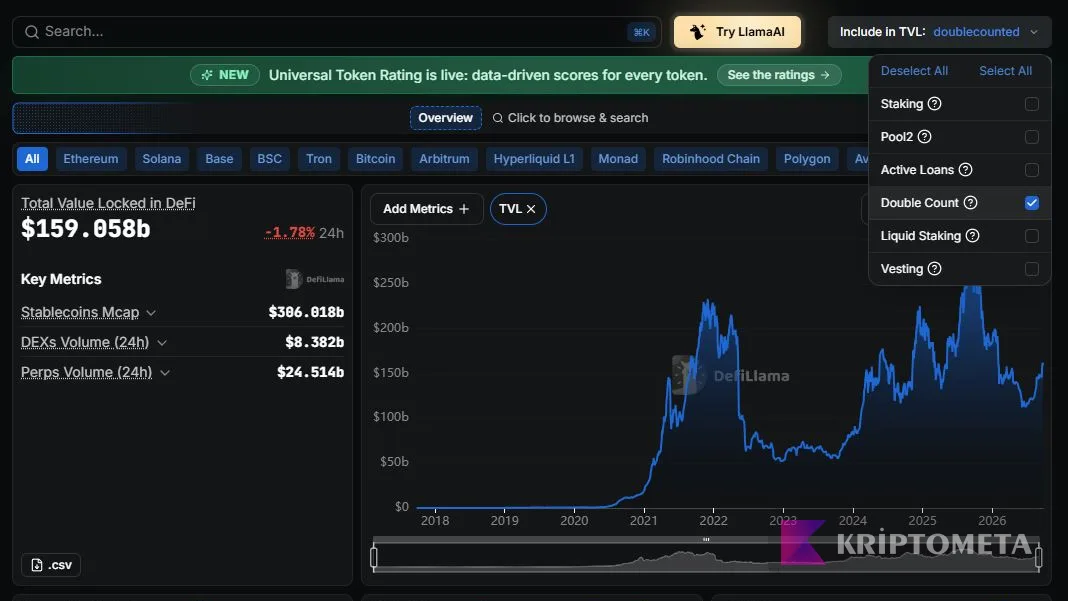Open Active Loans help question icon
The height and width of the screenshot is (601, 1068).
coord(965,170)
